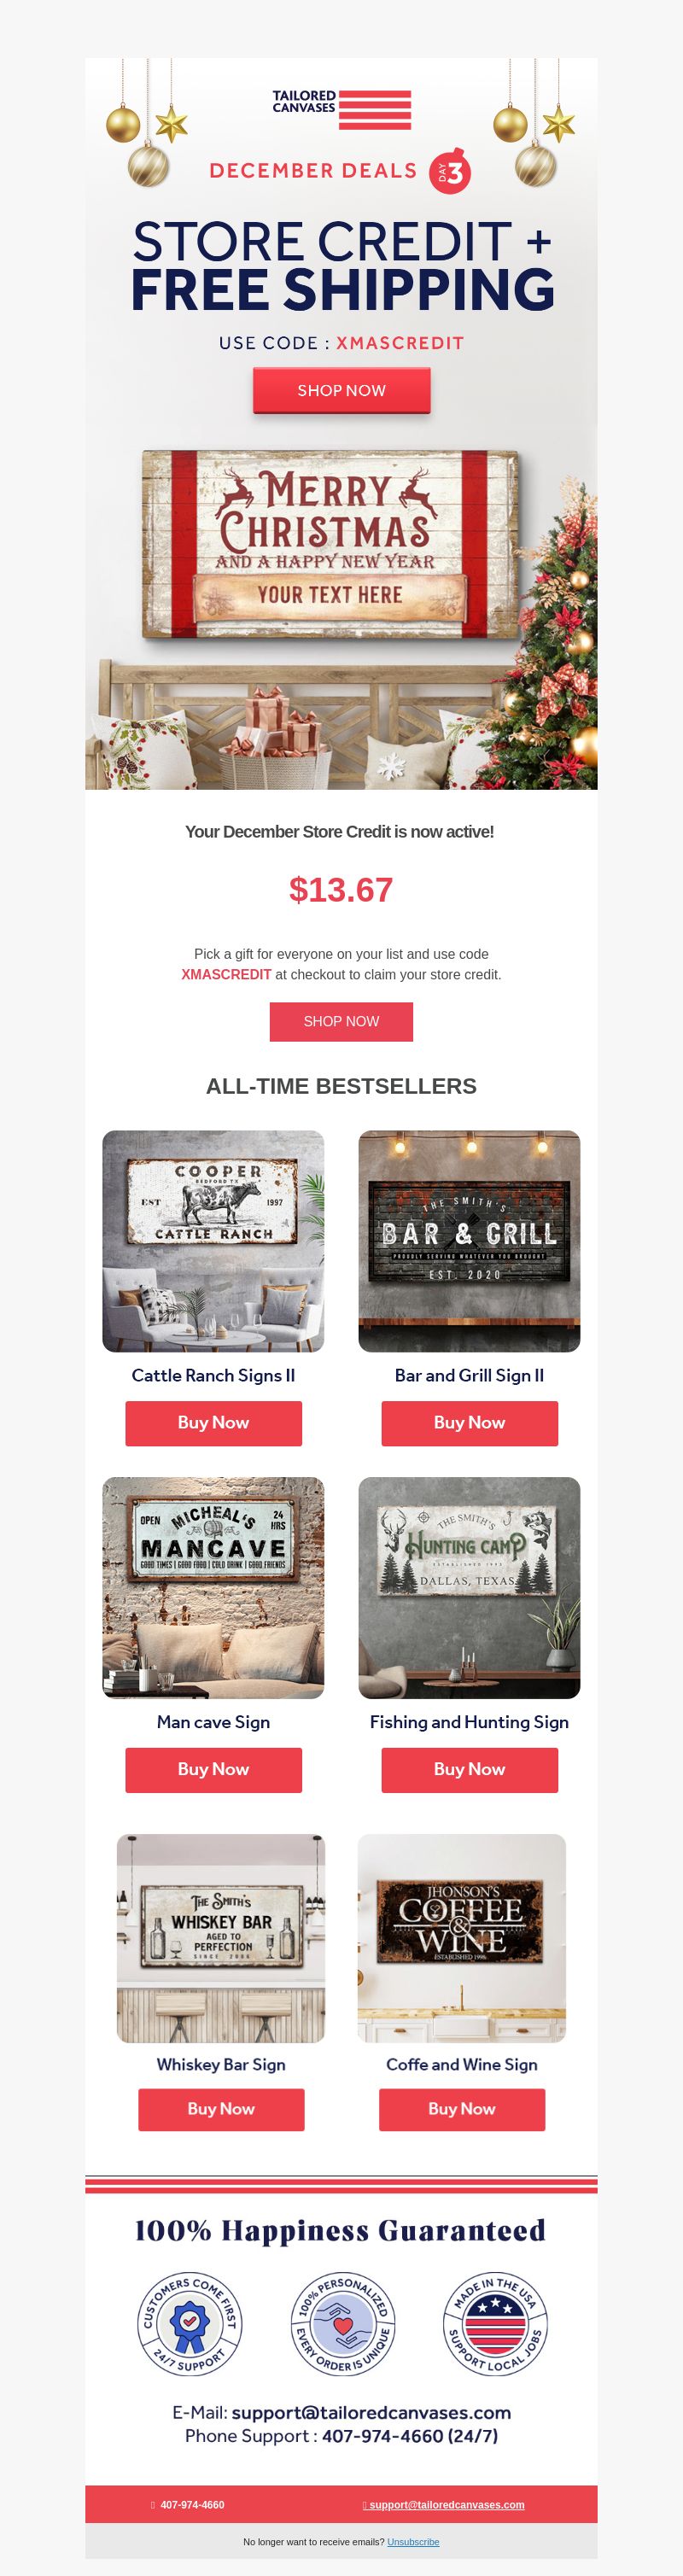Buy the Fishing and Hunting Sign
Viewport: 683px width, 2576px height.
pyautogui.click(x=469, y=1769)
